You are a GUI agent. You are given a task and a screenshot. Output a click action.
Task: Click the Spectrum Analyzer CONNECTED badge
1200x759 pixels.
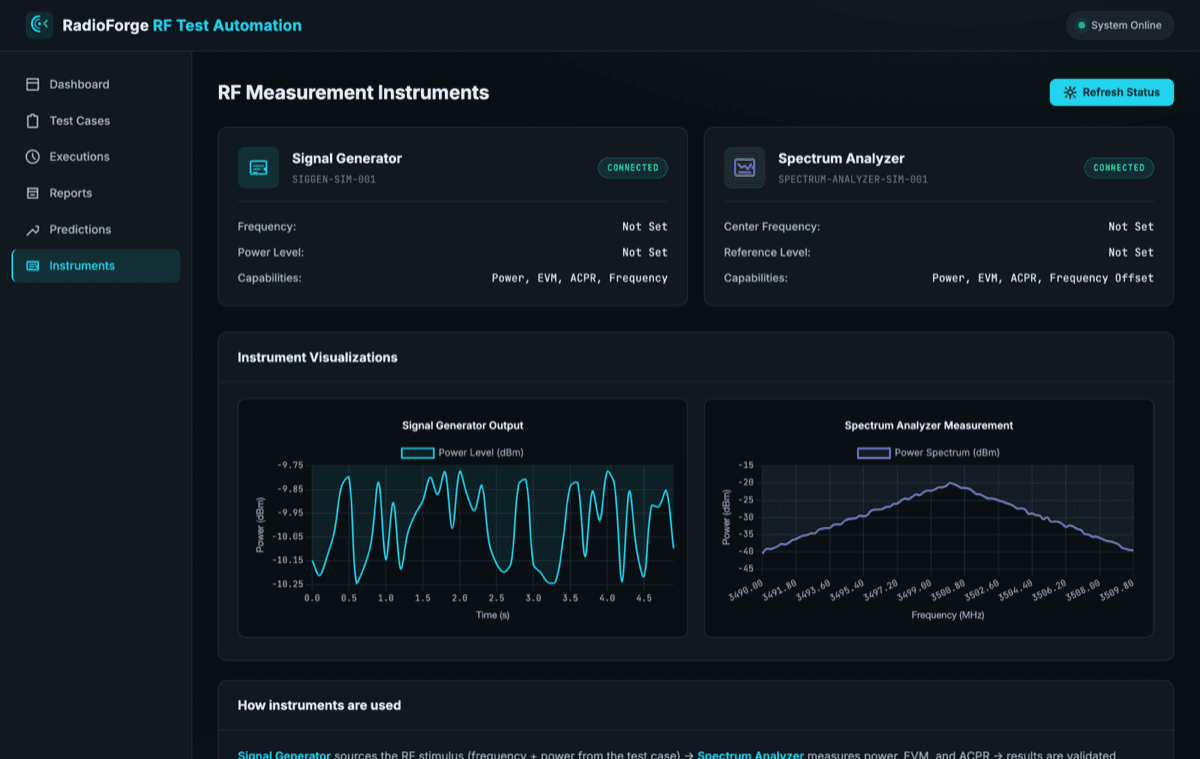point(1119,168)
